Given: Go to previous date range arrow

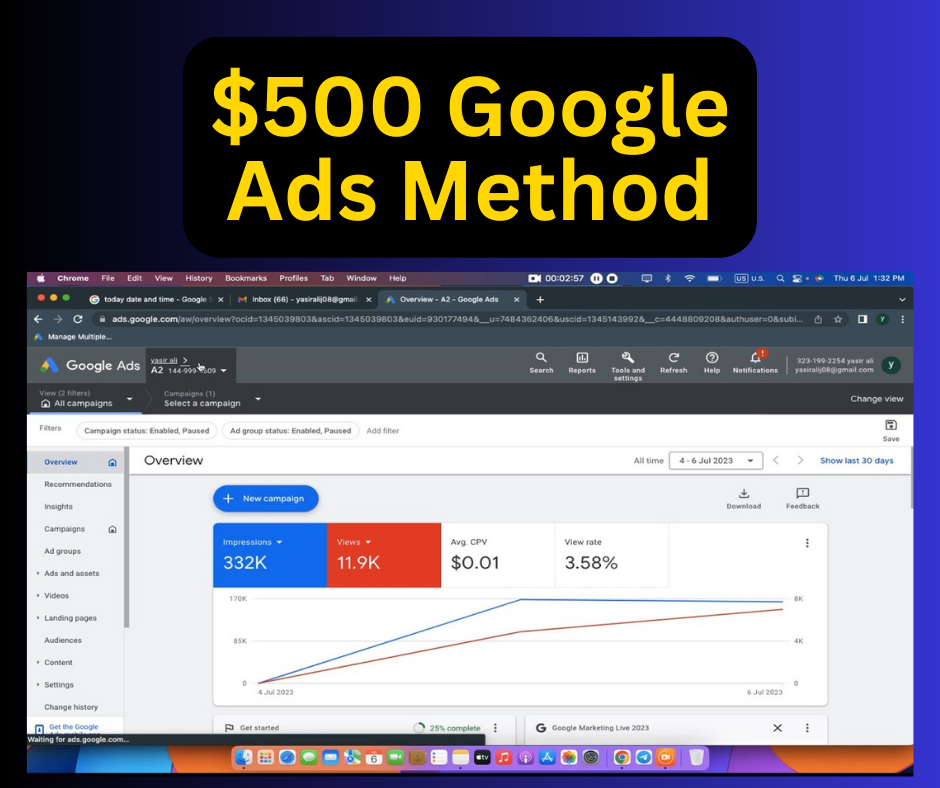Looking at the screenshot, I should (x=776, y=460).
